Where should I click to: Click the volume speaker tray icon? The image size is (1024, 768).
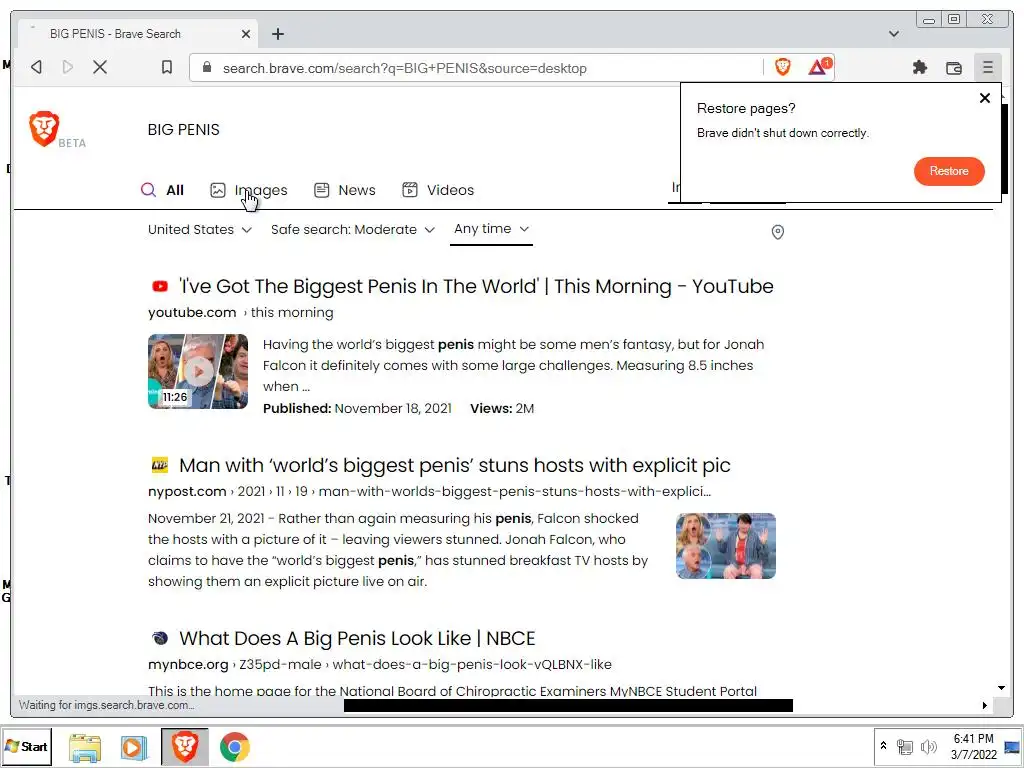(928, 746)
